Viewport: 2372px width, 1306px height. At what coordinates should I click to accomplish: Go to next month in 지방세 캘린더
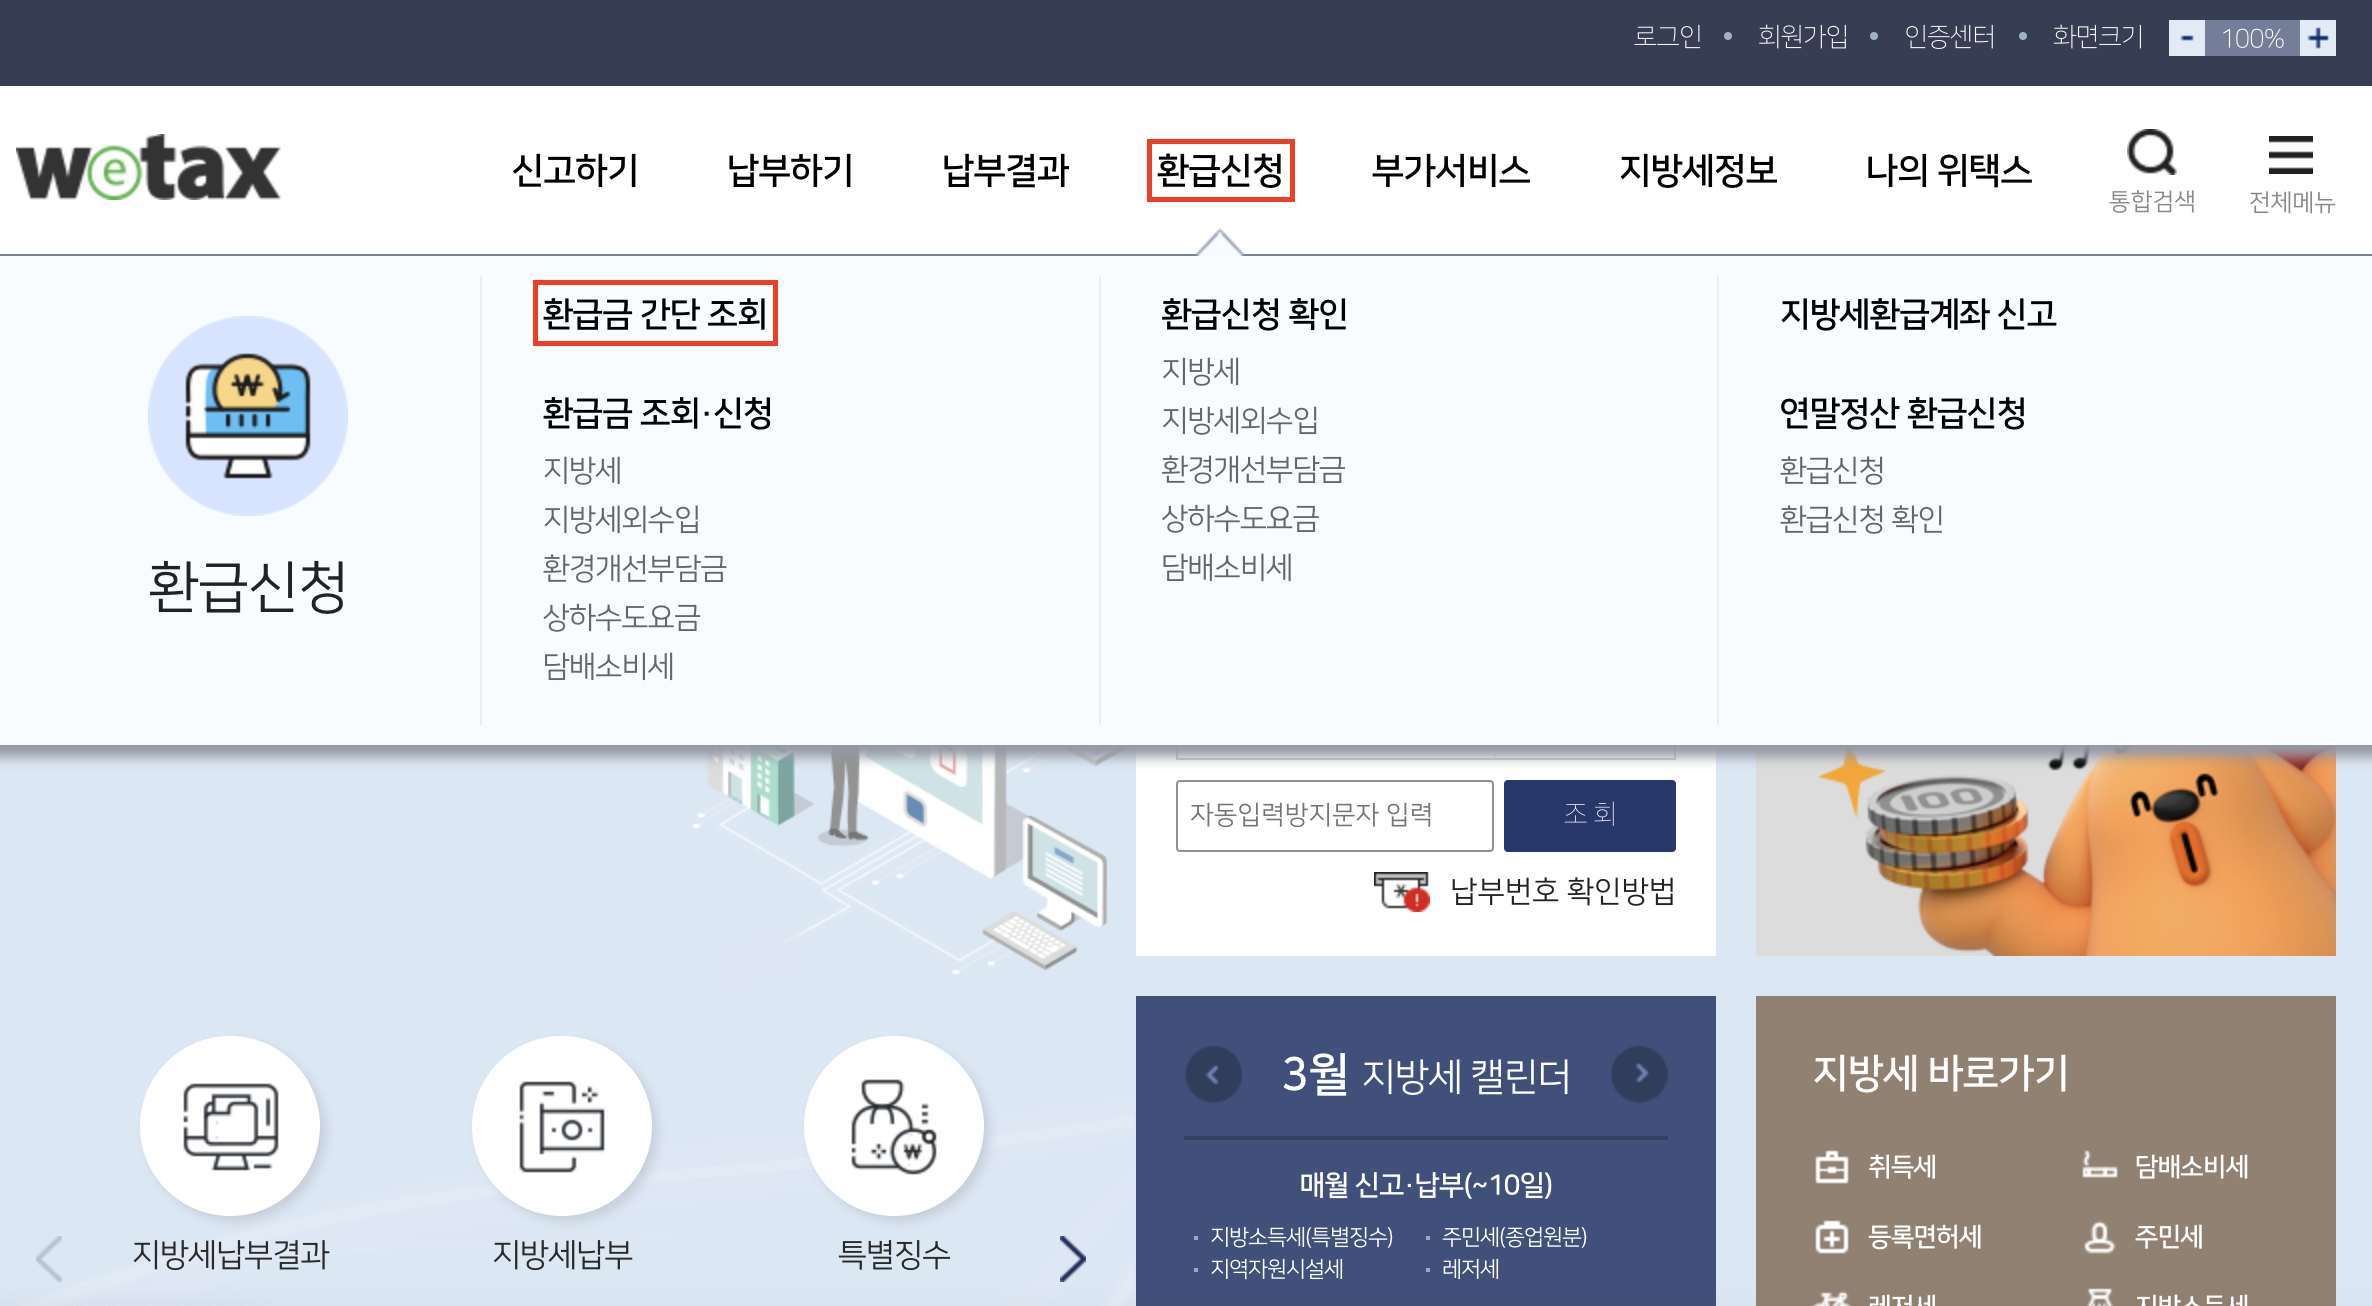coord(1640,1075)
